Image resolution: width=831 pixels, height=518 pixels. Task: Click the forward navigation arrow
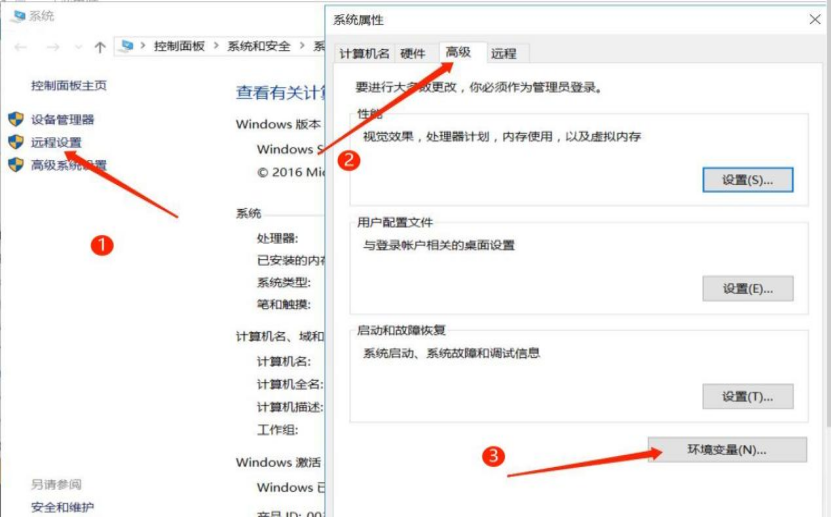click(x=52, y=47)
